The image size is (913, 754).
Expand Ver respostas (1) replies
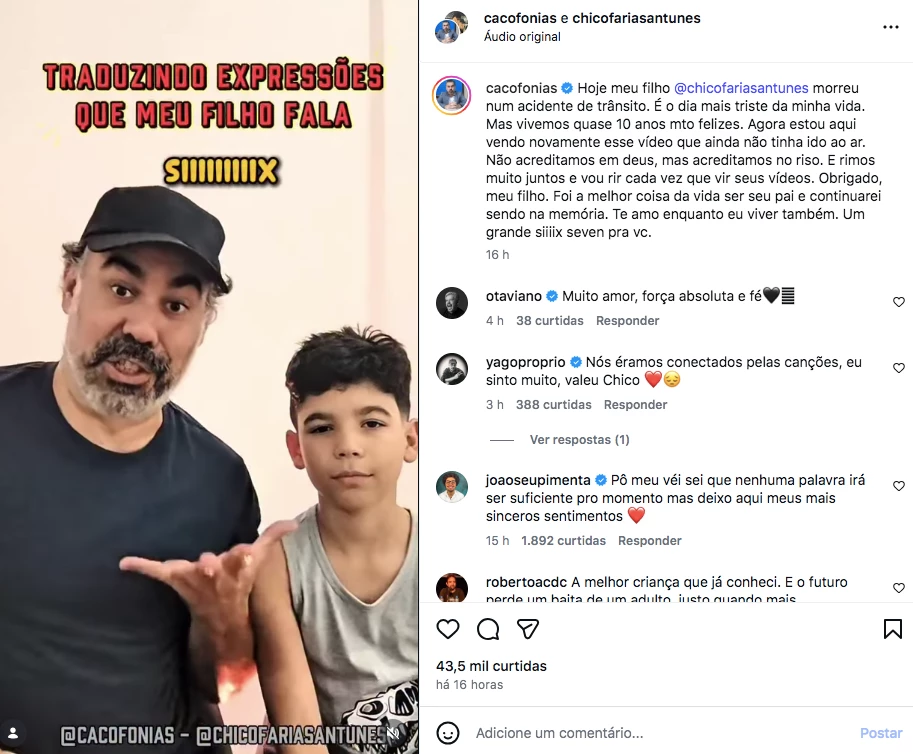(x=579, y=440)
